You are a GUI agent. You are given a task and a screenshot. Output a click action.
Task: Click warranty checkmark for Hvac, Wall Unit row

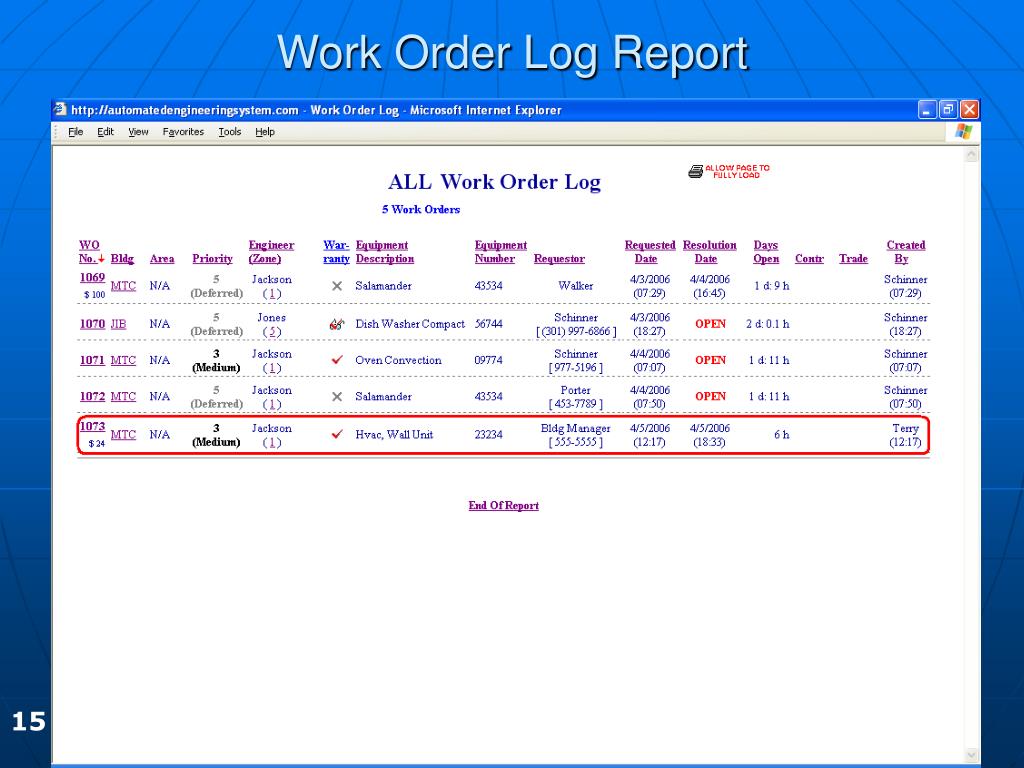tap(337, 434)
